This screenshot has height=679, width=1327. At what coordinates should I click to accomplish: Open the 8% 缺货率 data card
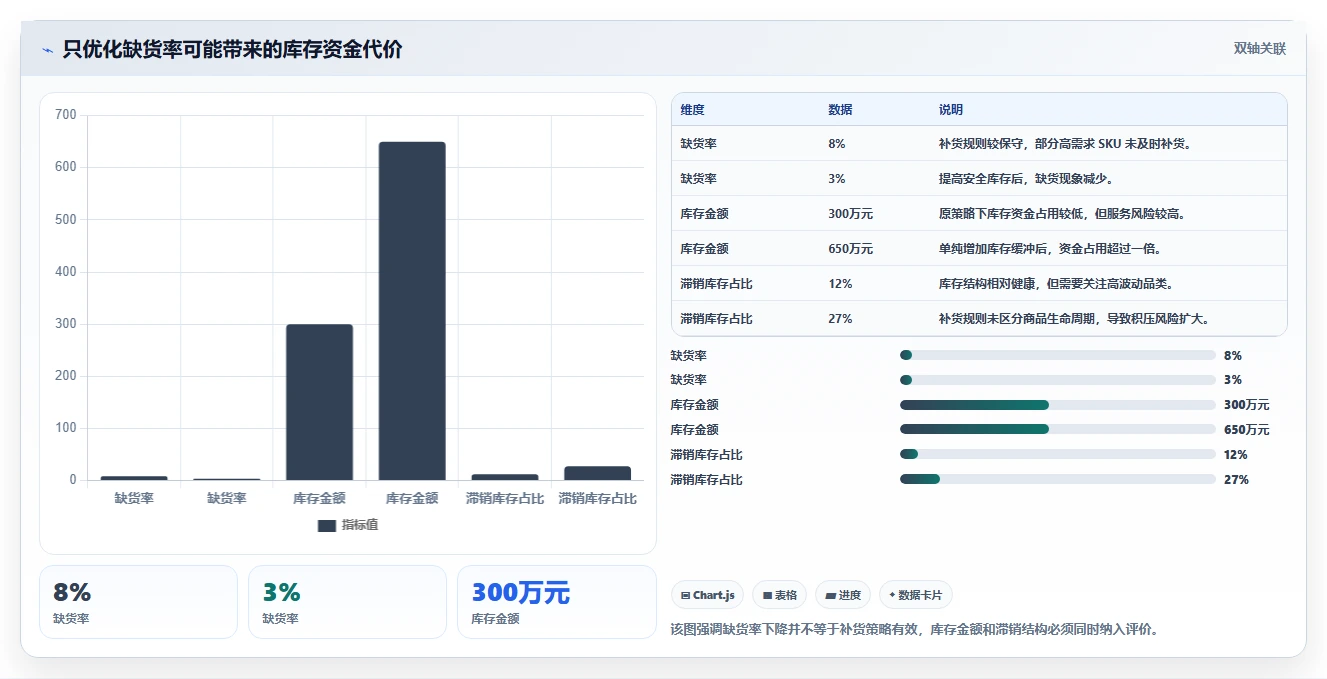tap(138, 602)
